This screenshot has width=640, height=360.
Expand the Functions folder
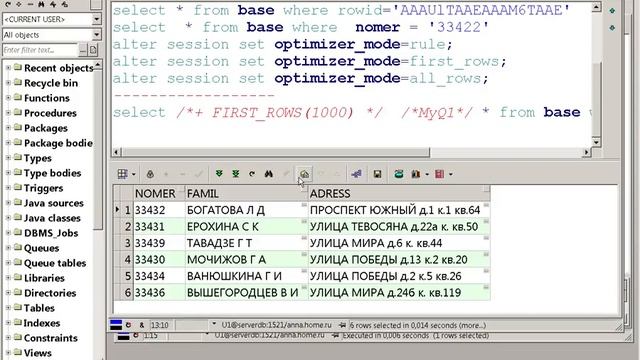8,98
